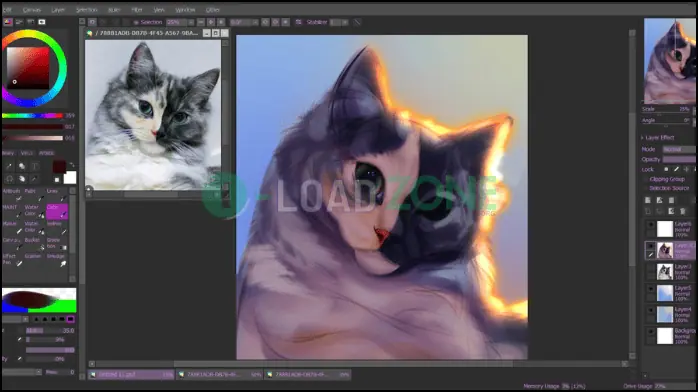Click the straight line mode icon after Stabilizer

(x=357, y=22)
